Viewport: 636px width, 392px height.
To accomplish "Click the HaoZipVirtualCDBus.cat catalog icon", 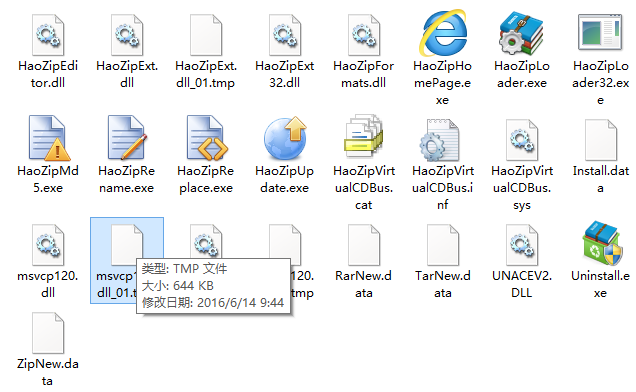I will tap(364, 136).
